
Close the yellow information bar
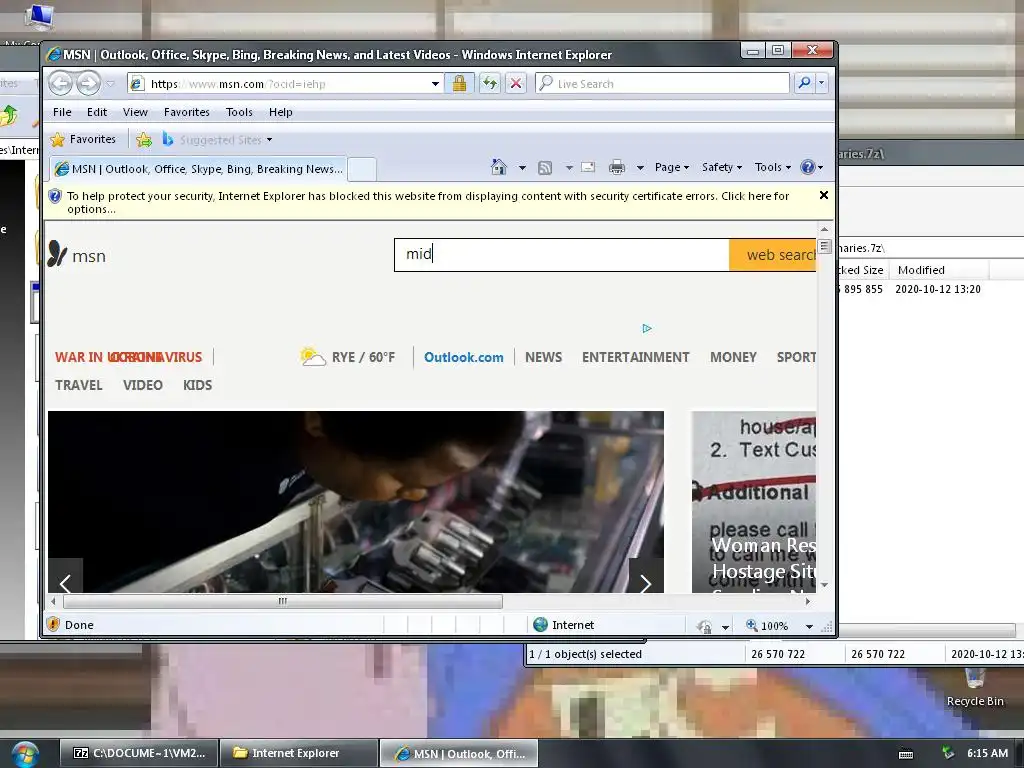pyautogui.click(x=824, y=195)
